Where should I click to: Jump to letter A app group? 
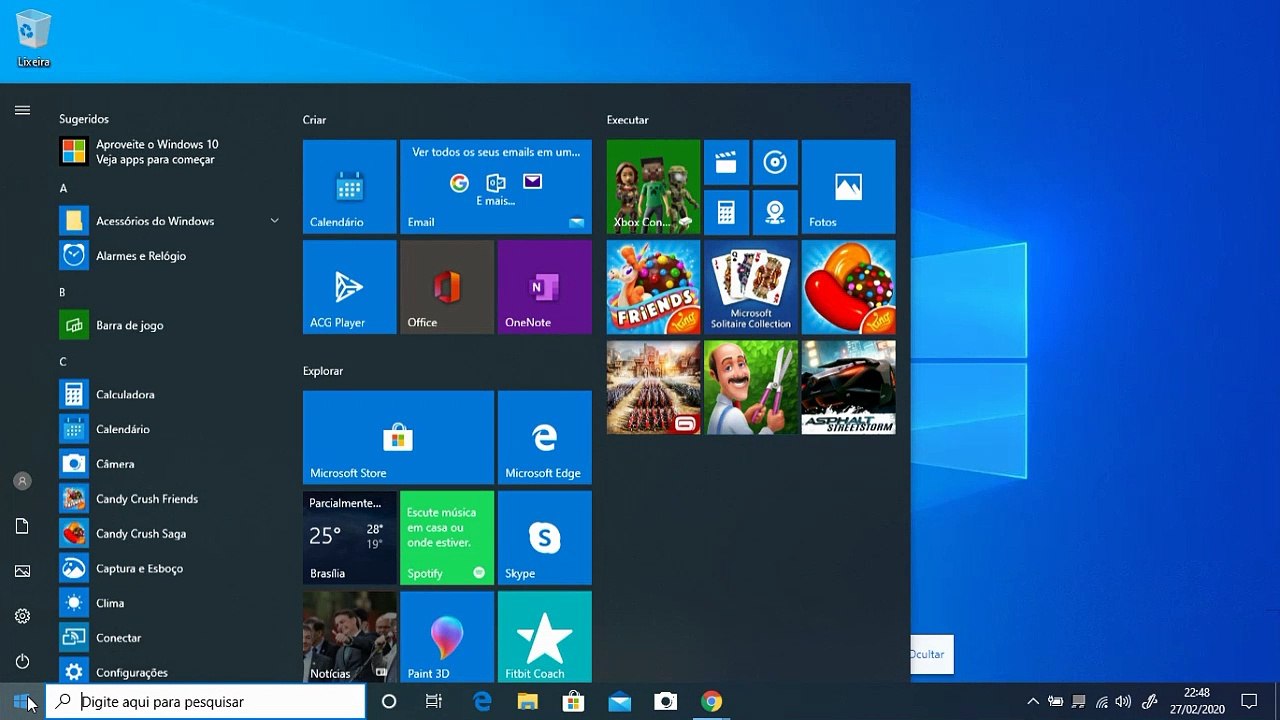[x=63, y=188]
